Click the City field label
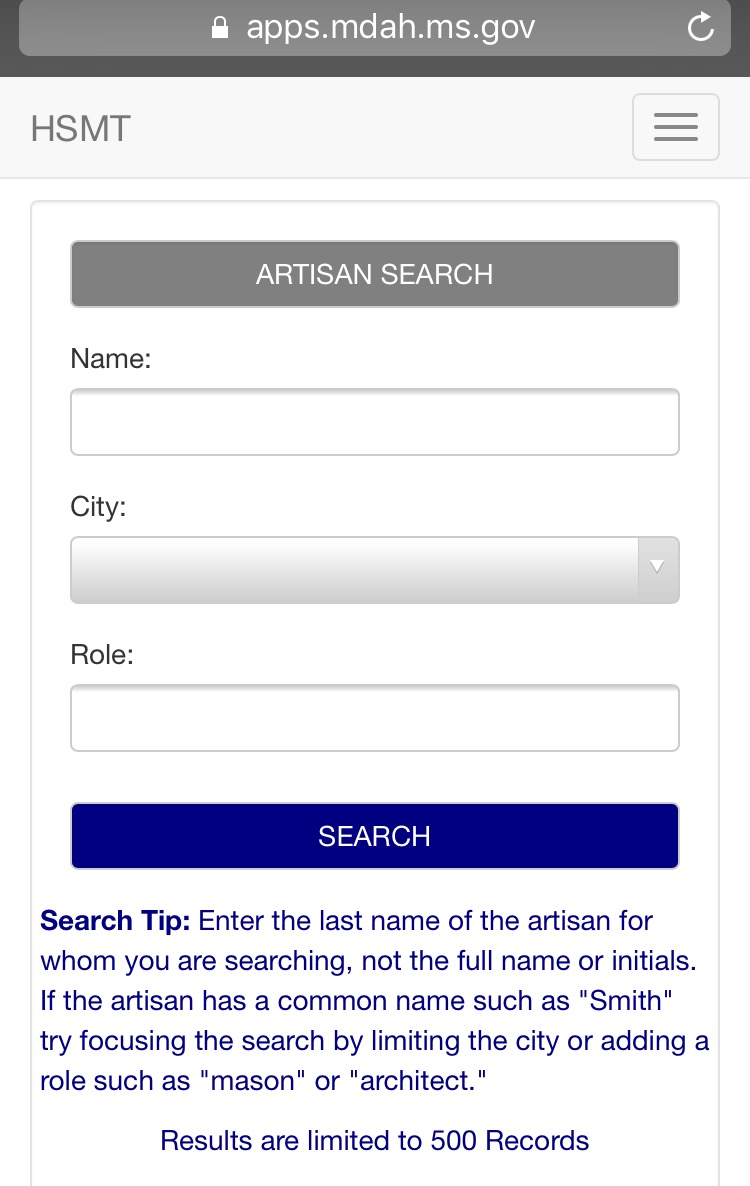Image resolution: width=750 pixels, height=1186 pixels. (98, 507)
